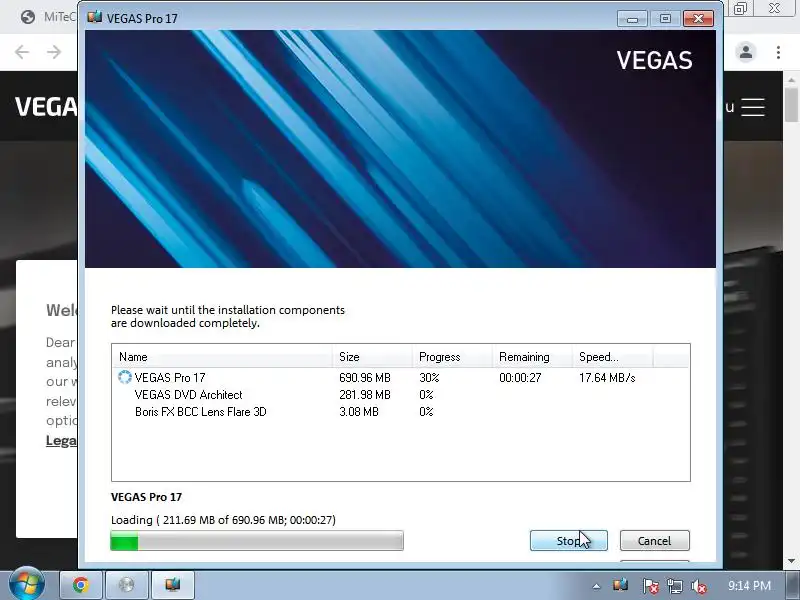Open the Action Center flag icon
This screenshot has width=800, height=600.
pos(650,586)
